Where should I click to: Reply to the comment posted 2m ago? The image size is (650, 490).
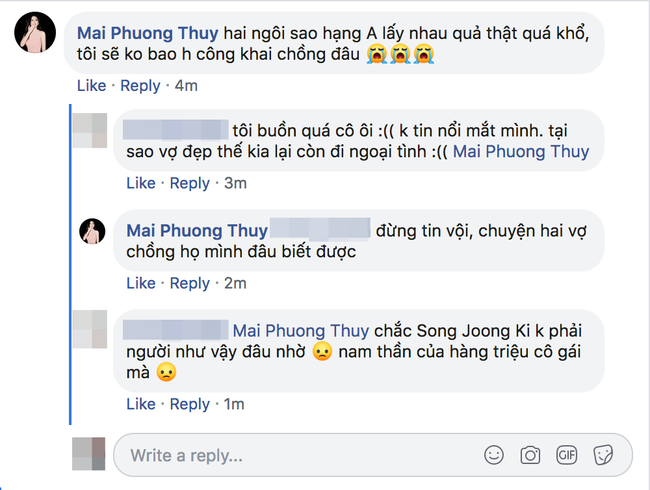tap(189, 283)
